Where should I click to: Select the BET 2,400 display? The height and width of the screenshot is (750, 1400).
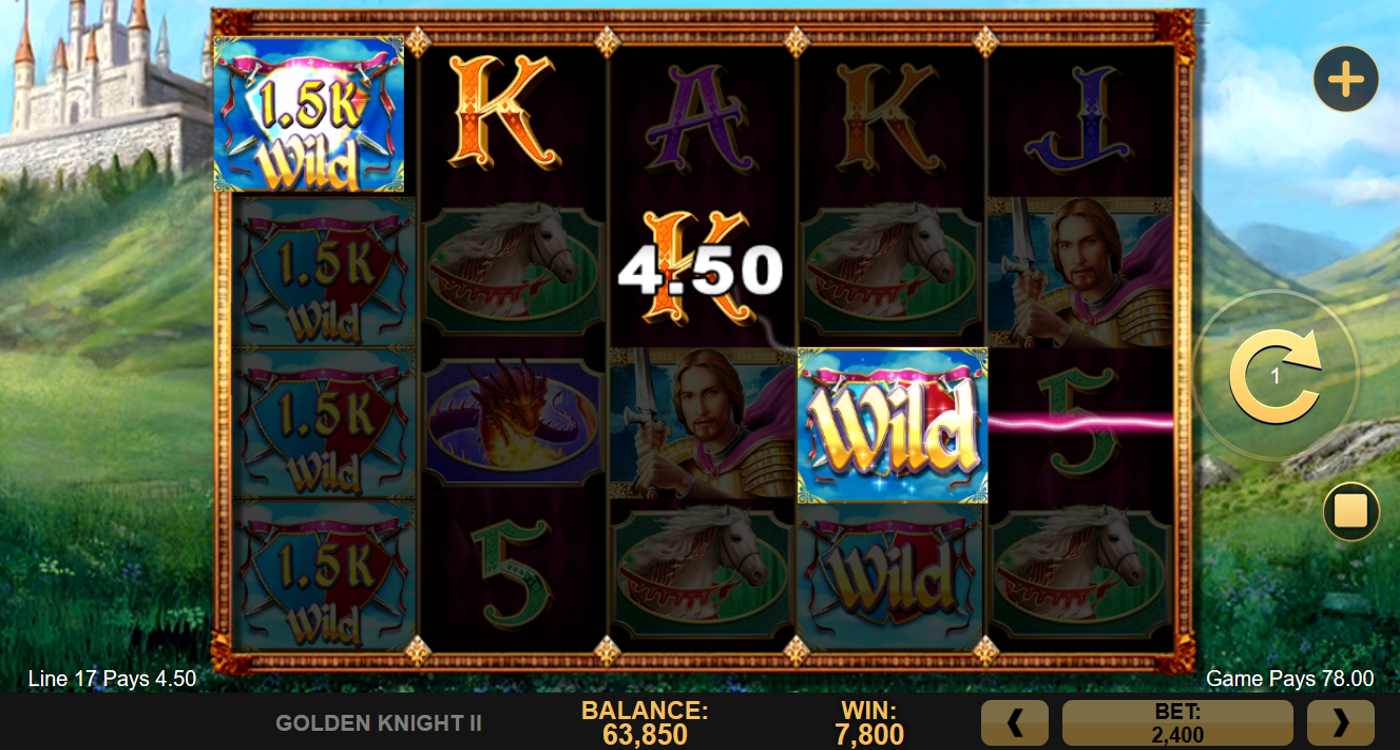click(x=1177, y=722)
